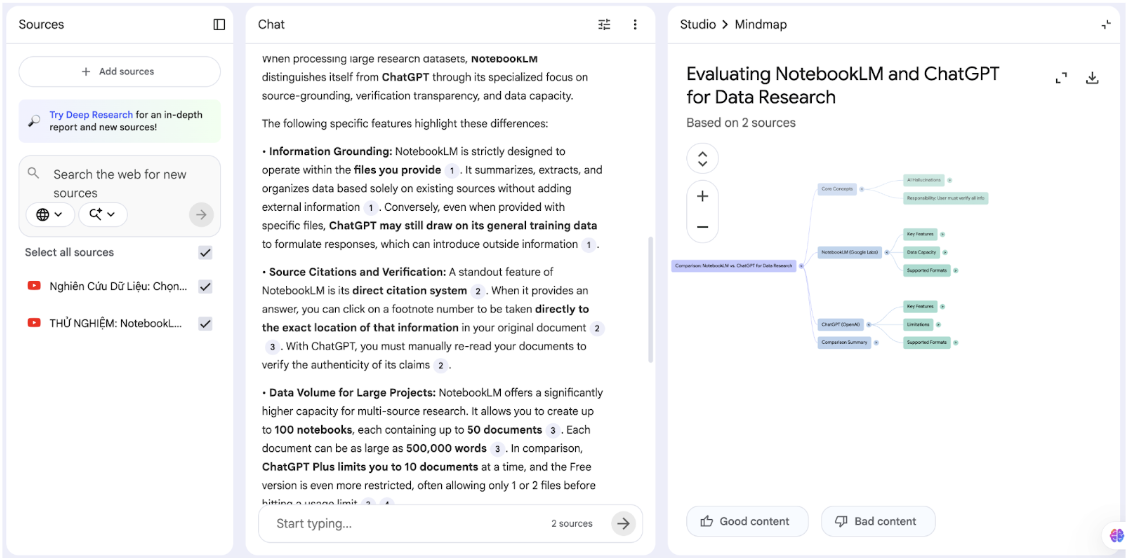
Task: Expand mindmap to fullscreen
Action: [1061, 78]
